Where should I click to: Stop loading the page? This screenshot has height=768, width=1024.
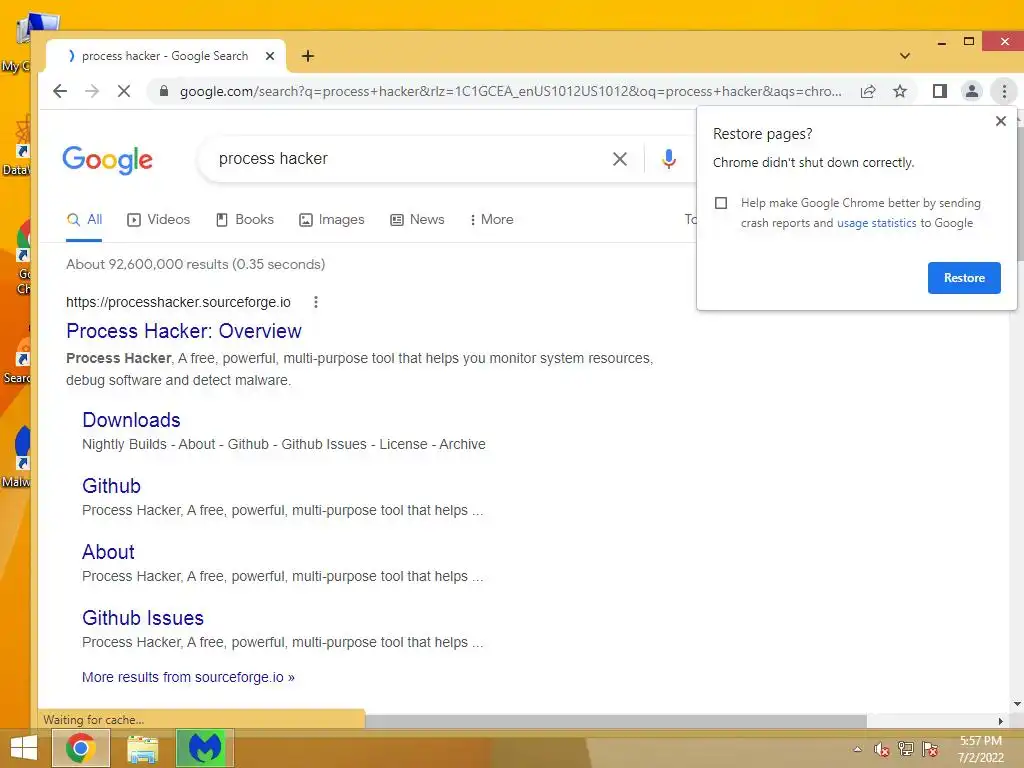point(123,91)
